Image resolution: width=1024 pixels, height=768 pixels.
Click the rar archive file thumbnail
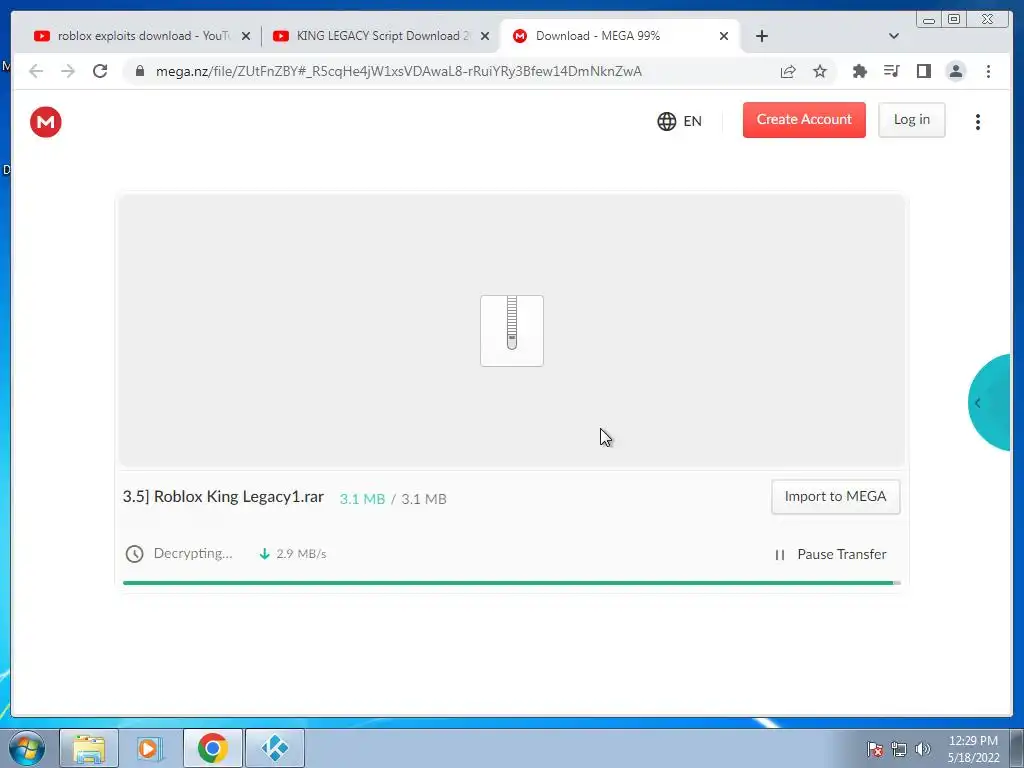tap(512, 330)
